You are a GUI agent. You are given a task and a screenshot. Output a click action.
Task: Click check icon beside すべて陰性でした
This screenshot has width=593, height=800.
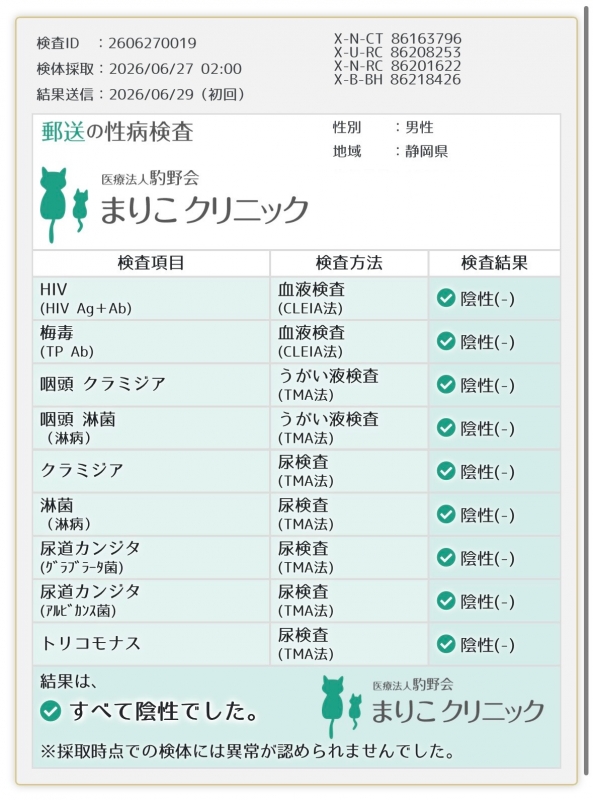click(x=51, y=711)
